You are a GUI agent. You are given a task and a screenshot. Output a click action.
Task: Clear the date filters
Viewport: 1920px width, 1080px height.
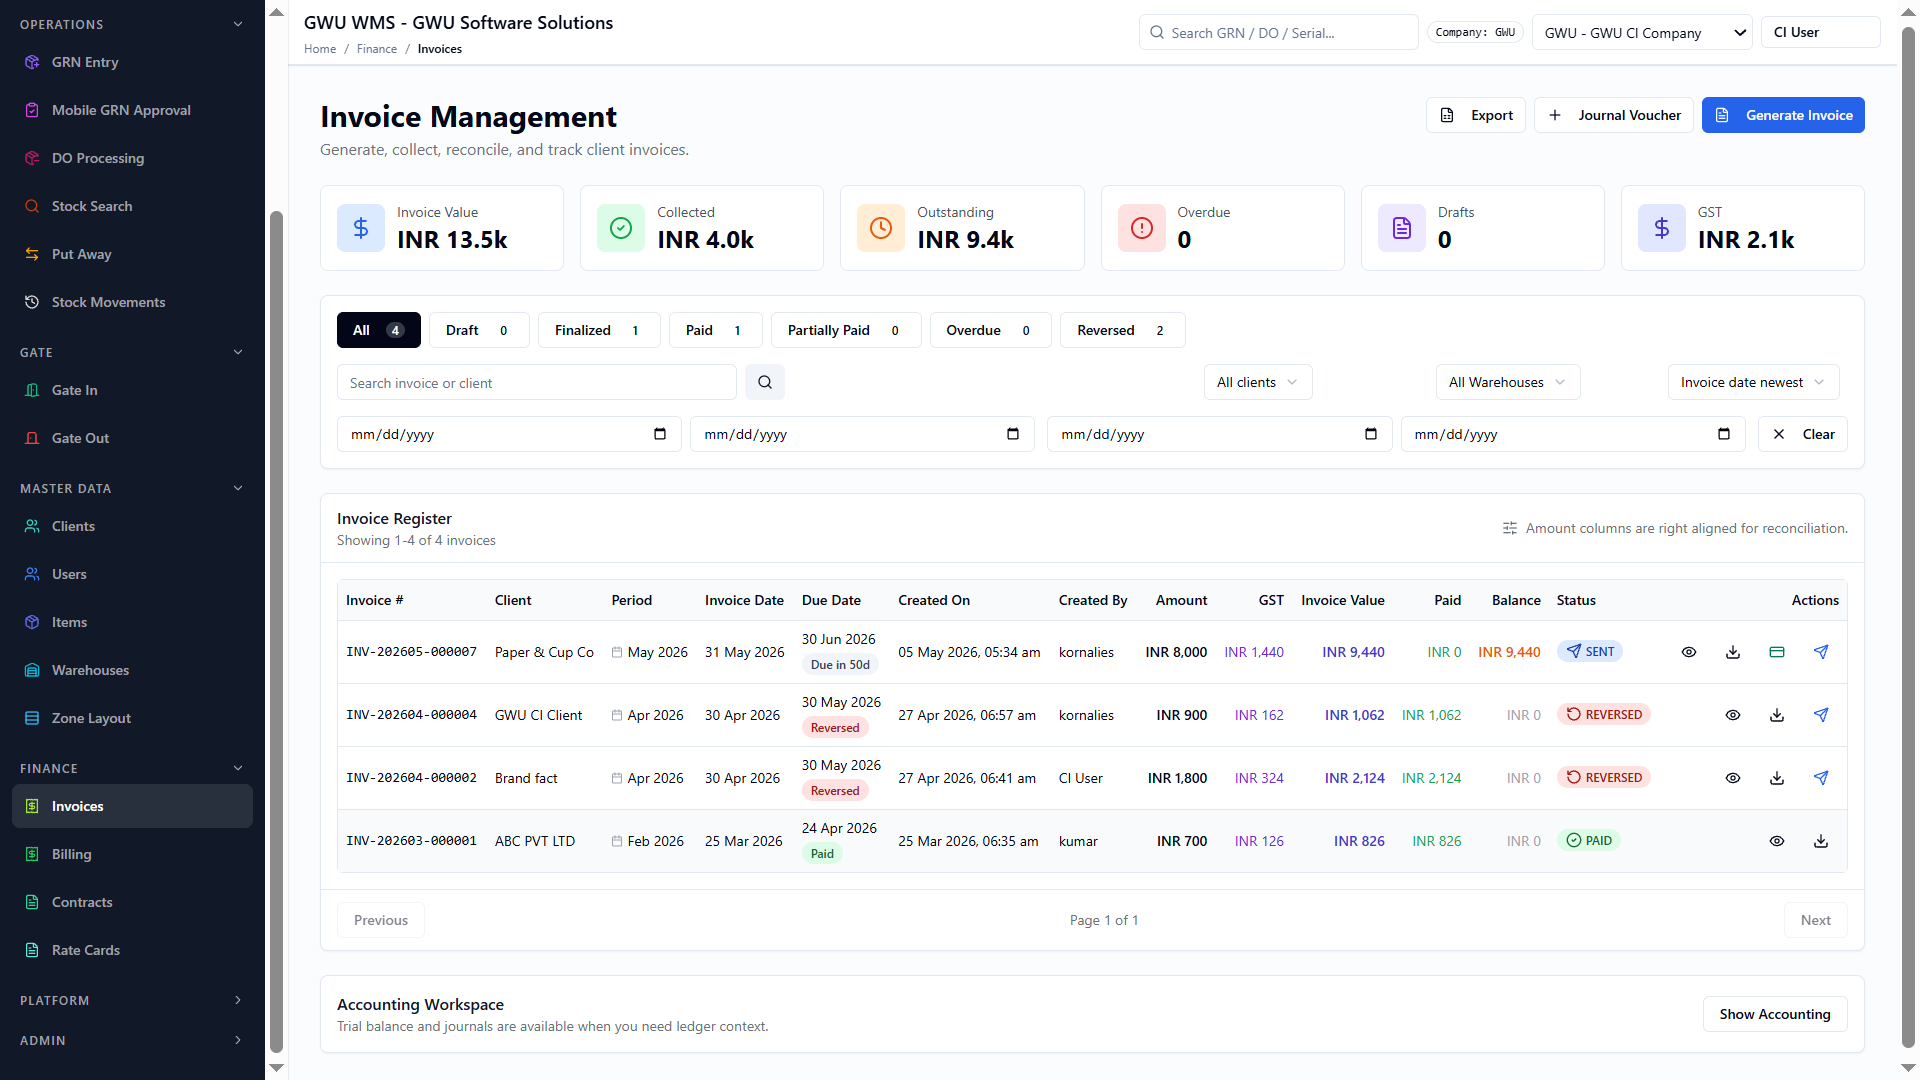point(1803,434)
